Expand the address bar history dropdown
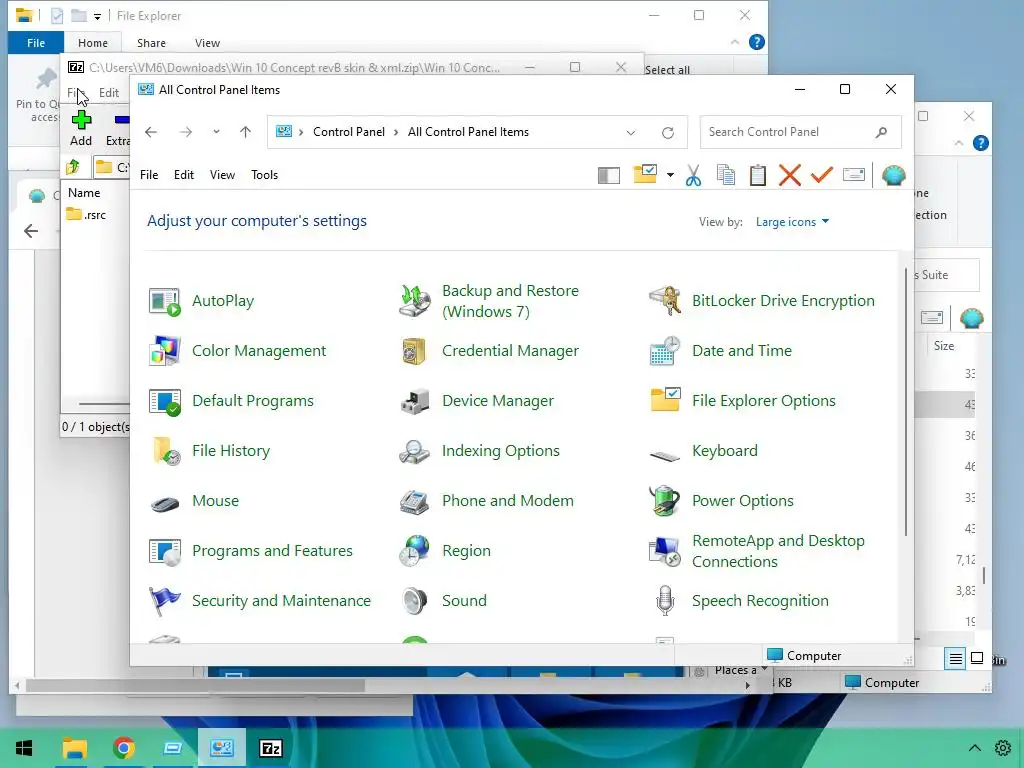This screenshot has width=1024, height=768. [630, 133]
